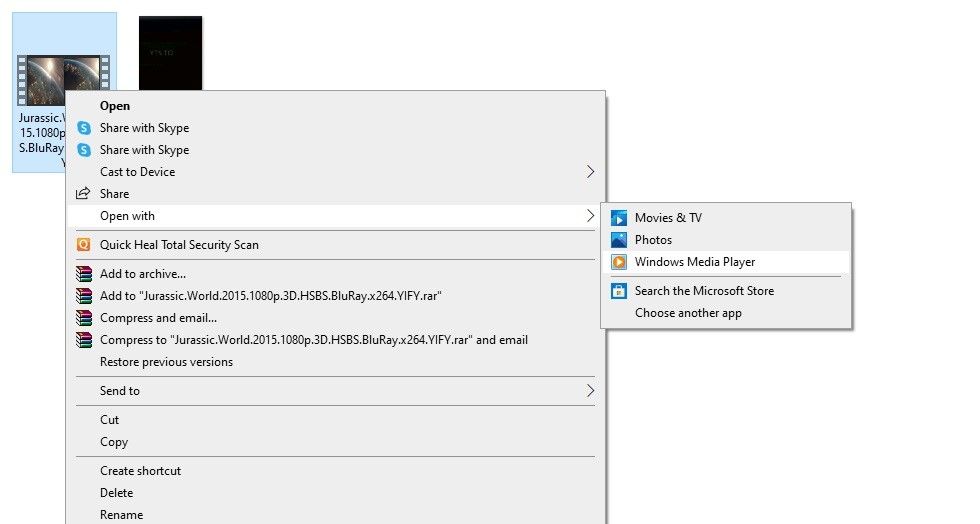
Task: Expand the Cast to Device submenu arrow
Action: [590, 172]
